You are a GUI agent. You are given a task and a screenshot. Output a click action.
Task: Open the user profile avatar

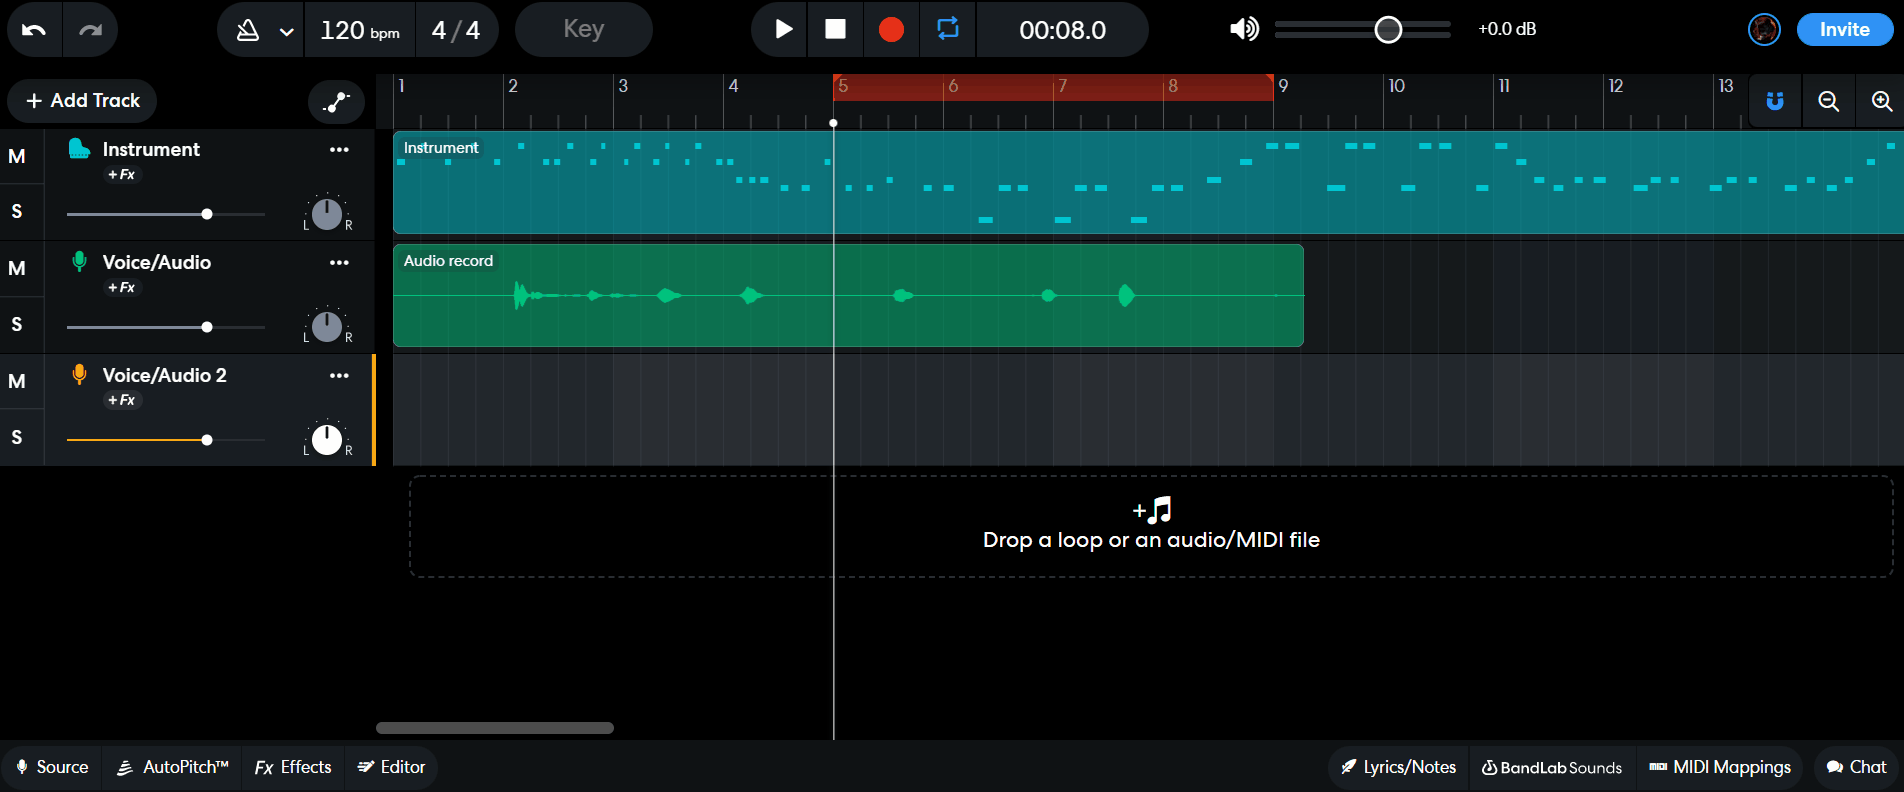click(x=1764, y=29)
